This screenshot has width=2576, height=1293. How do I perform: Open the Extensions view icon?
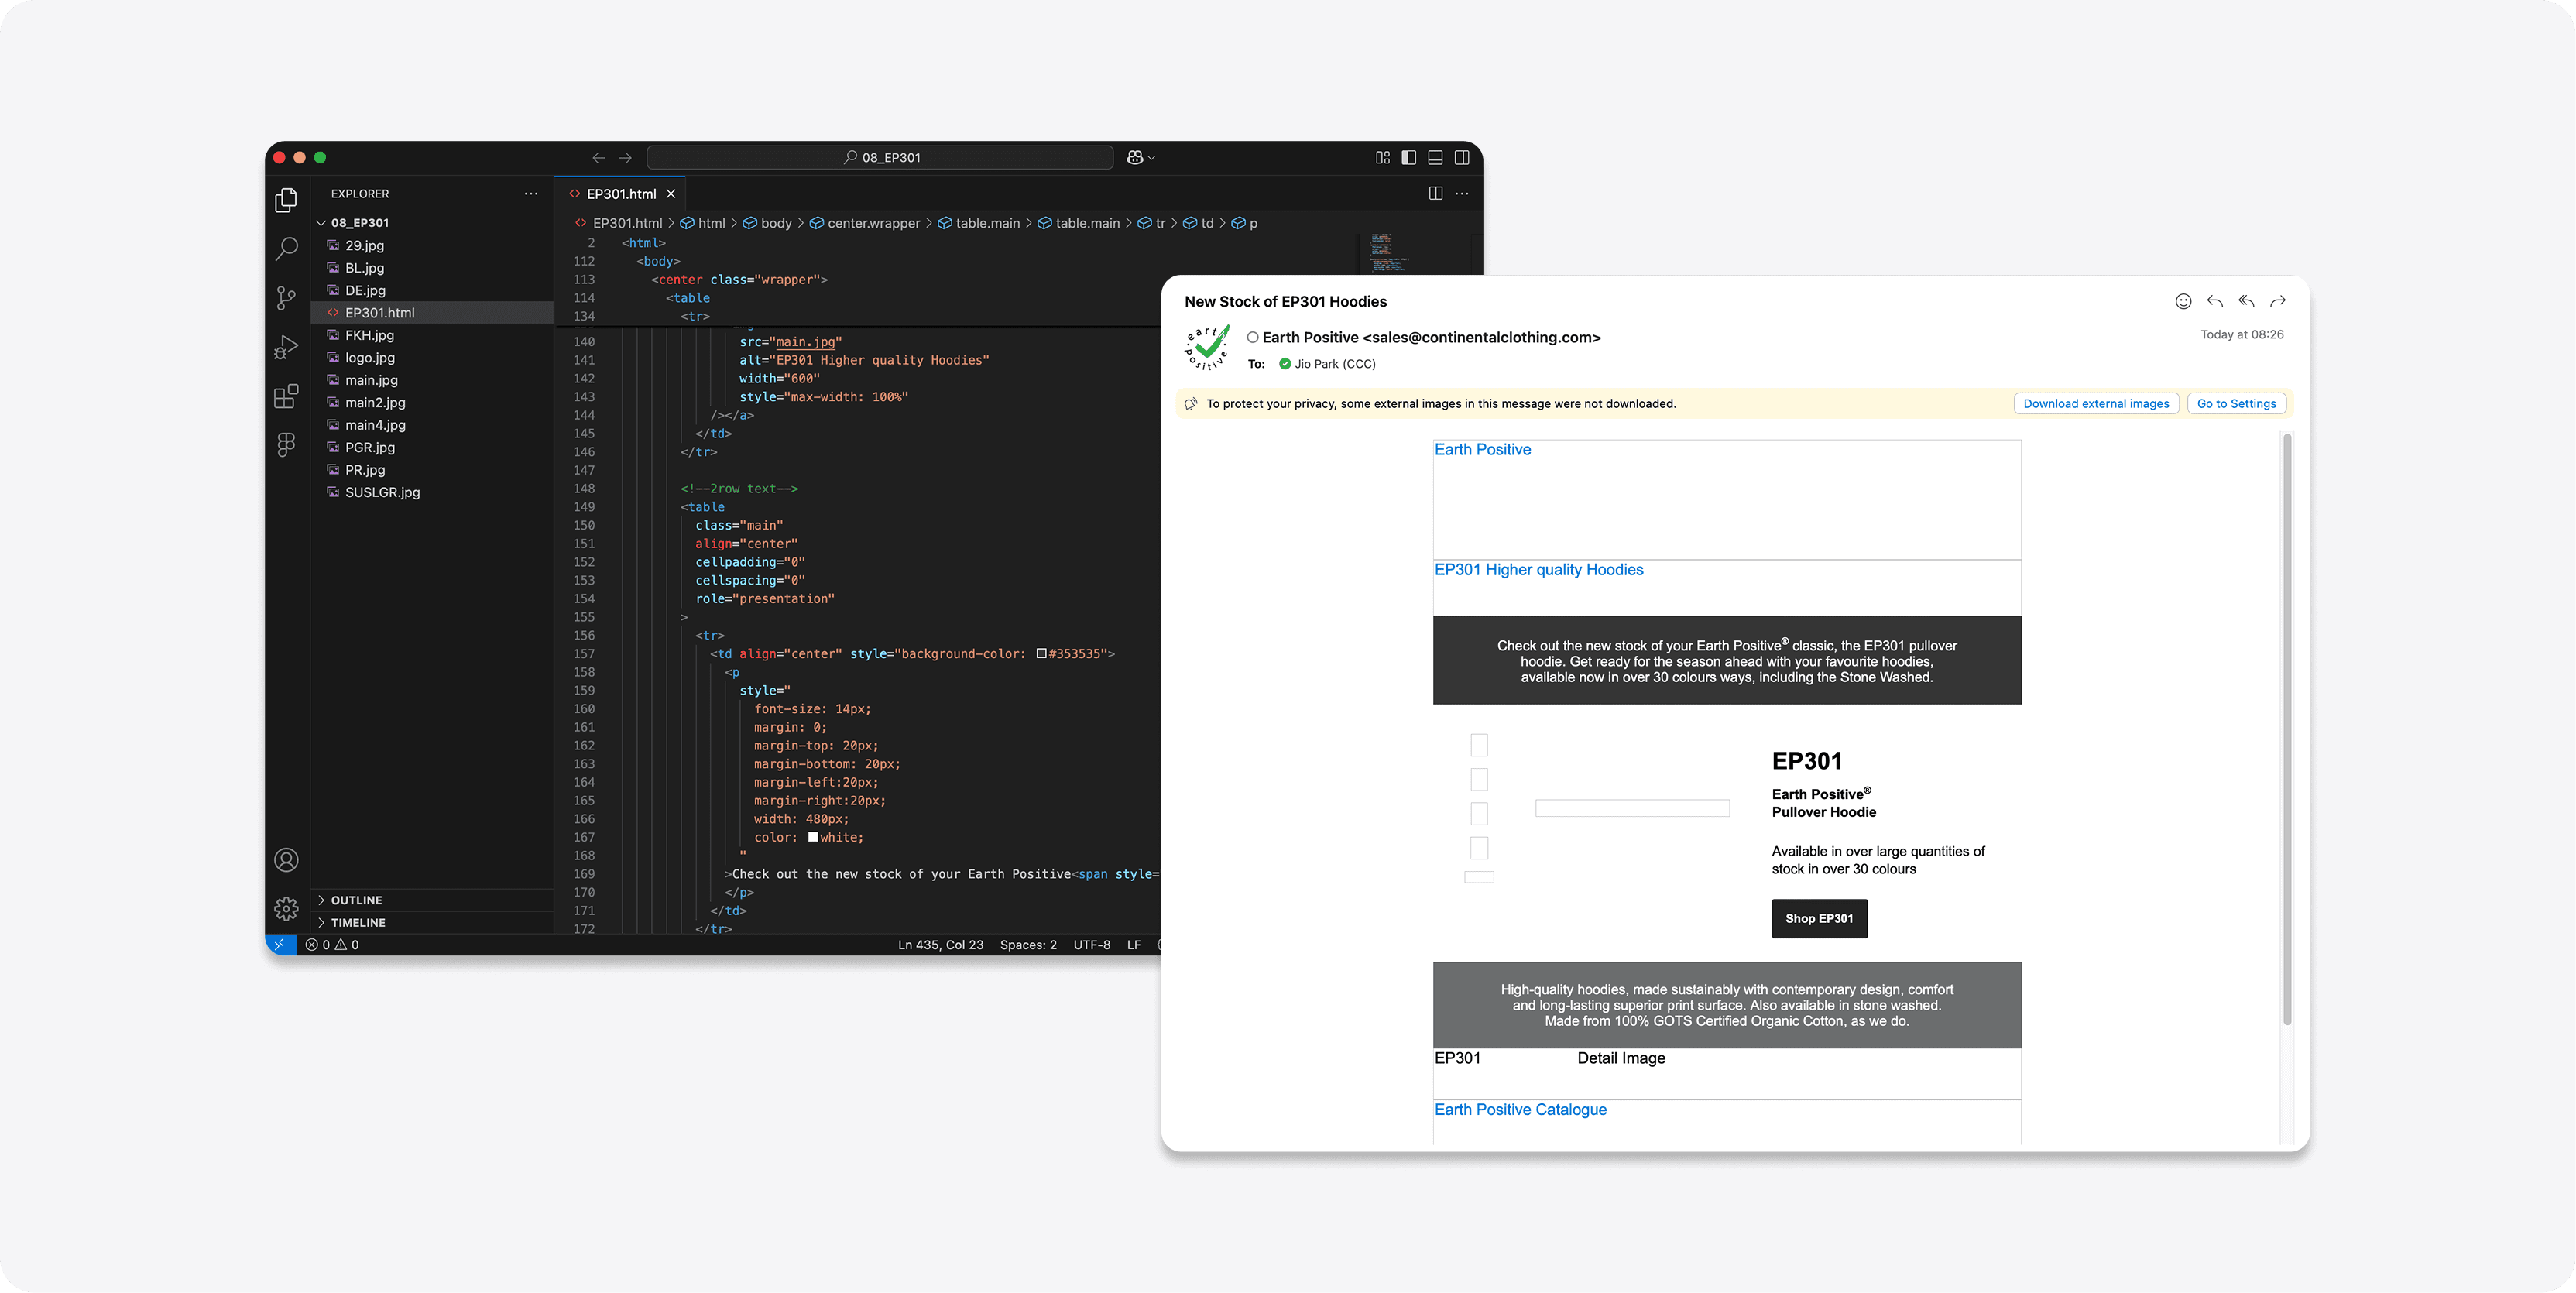[286, 396]
